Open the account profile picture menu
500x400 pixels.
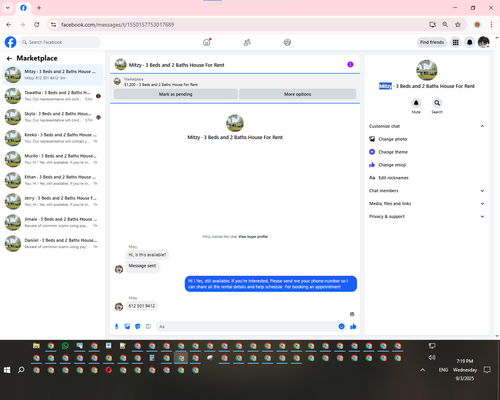pyautogui.click(x=484, y=42)
